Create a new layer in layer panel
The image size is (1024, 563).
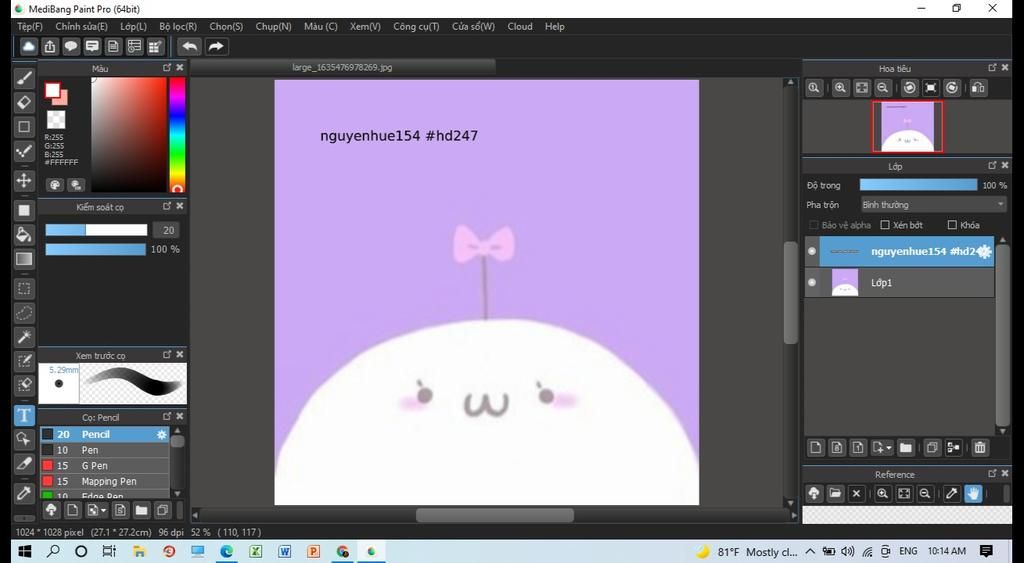[x=816, y=447]
